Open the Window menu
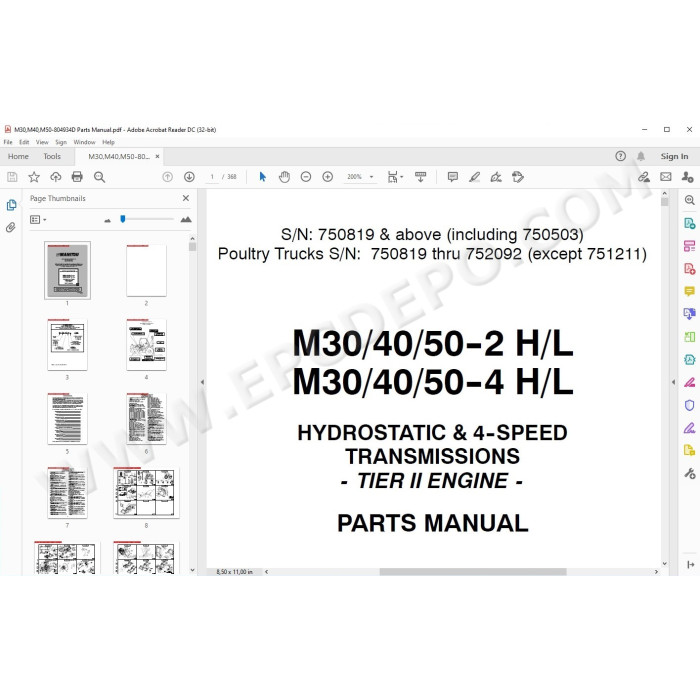 [x=84, y=142]
